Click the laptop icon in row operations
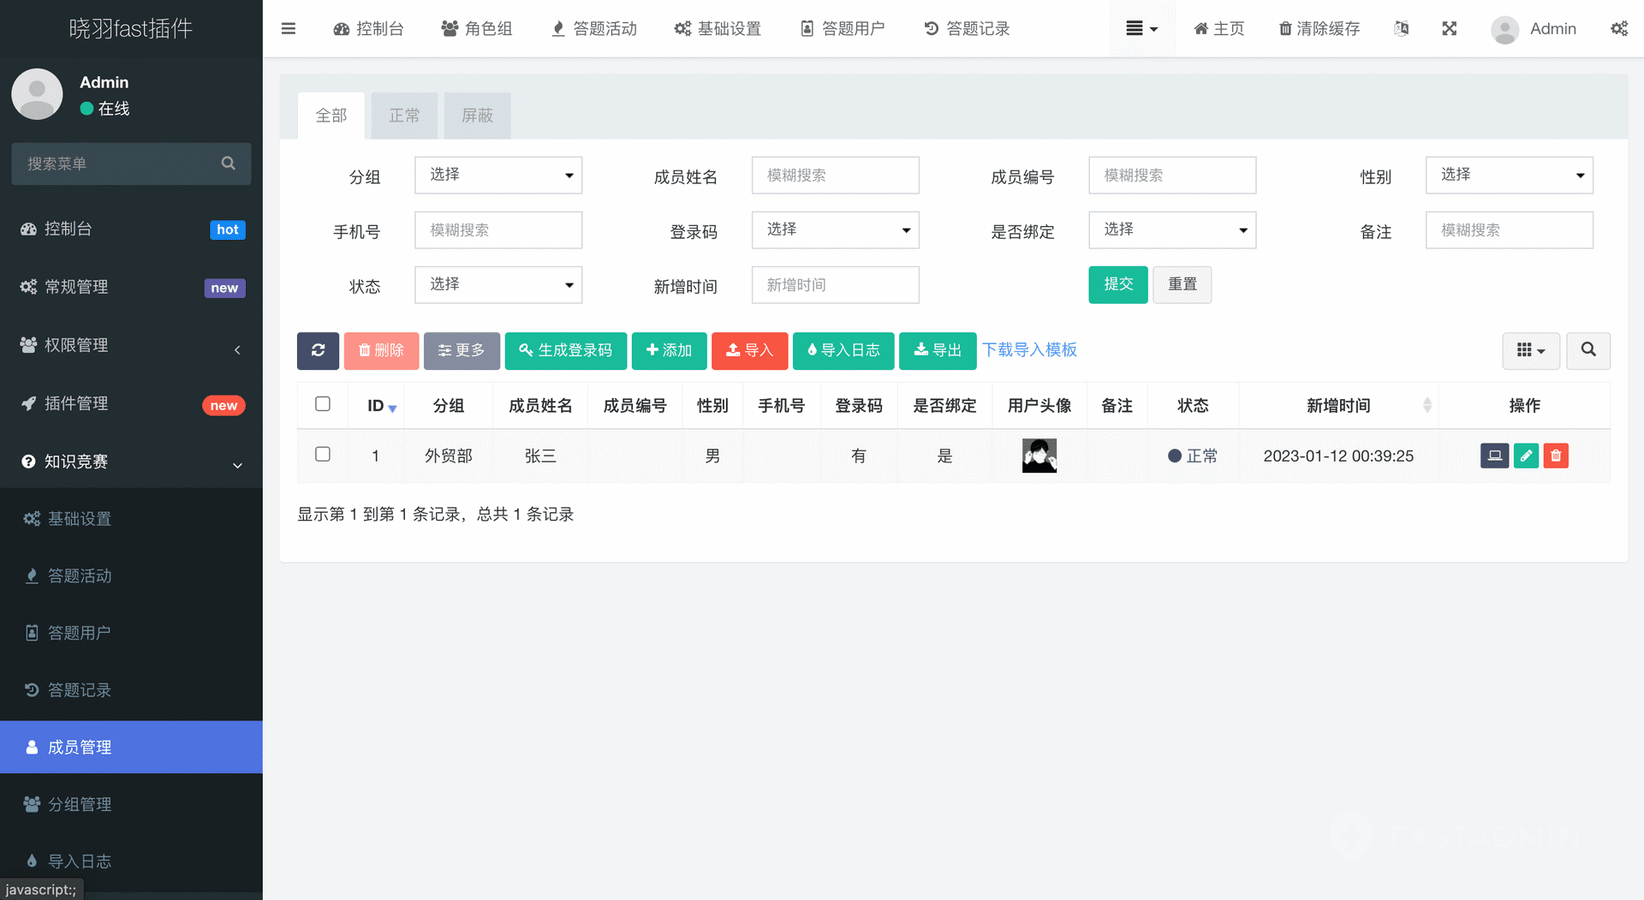 click(x=1494, y=456)
